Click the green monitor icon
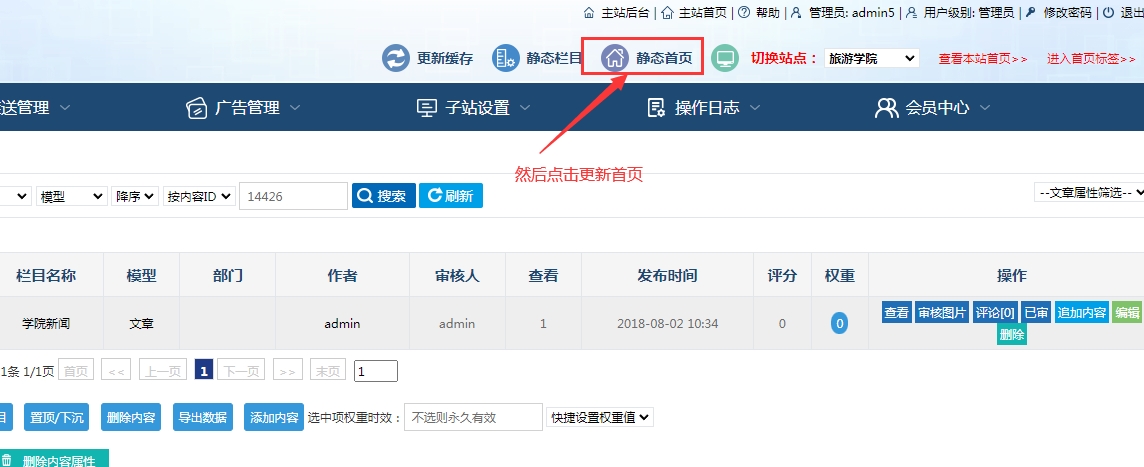This screenshot has height=467, width=1144. pyautogui.click(x=725, y=58)
